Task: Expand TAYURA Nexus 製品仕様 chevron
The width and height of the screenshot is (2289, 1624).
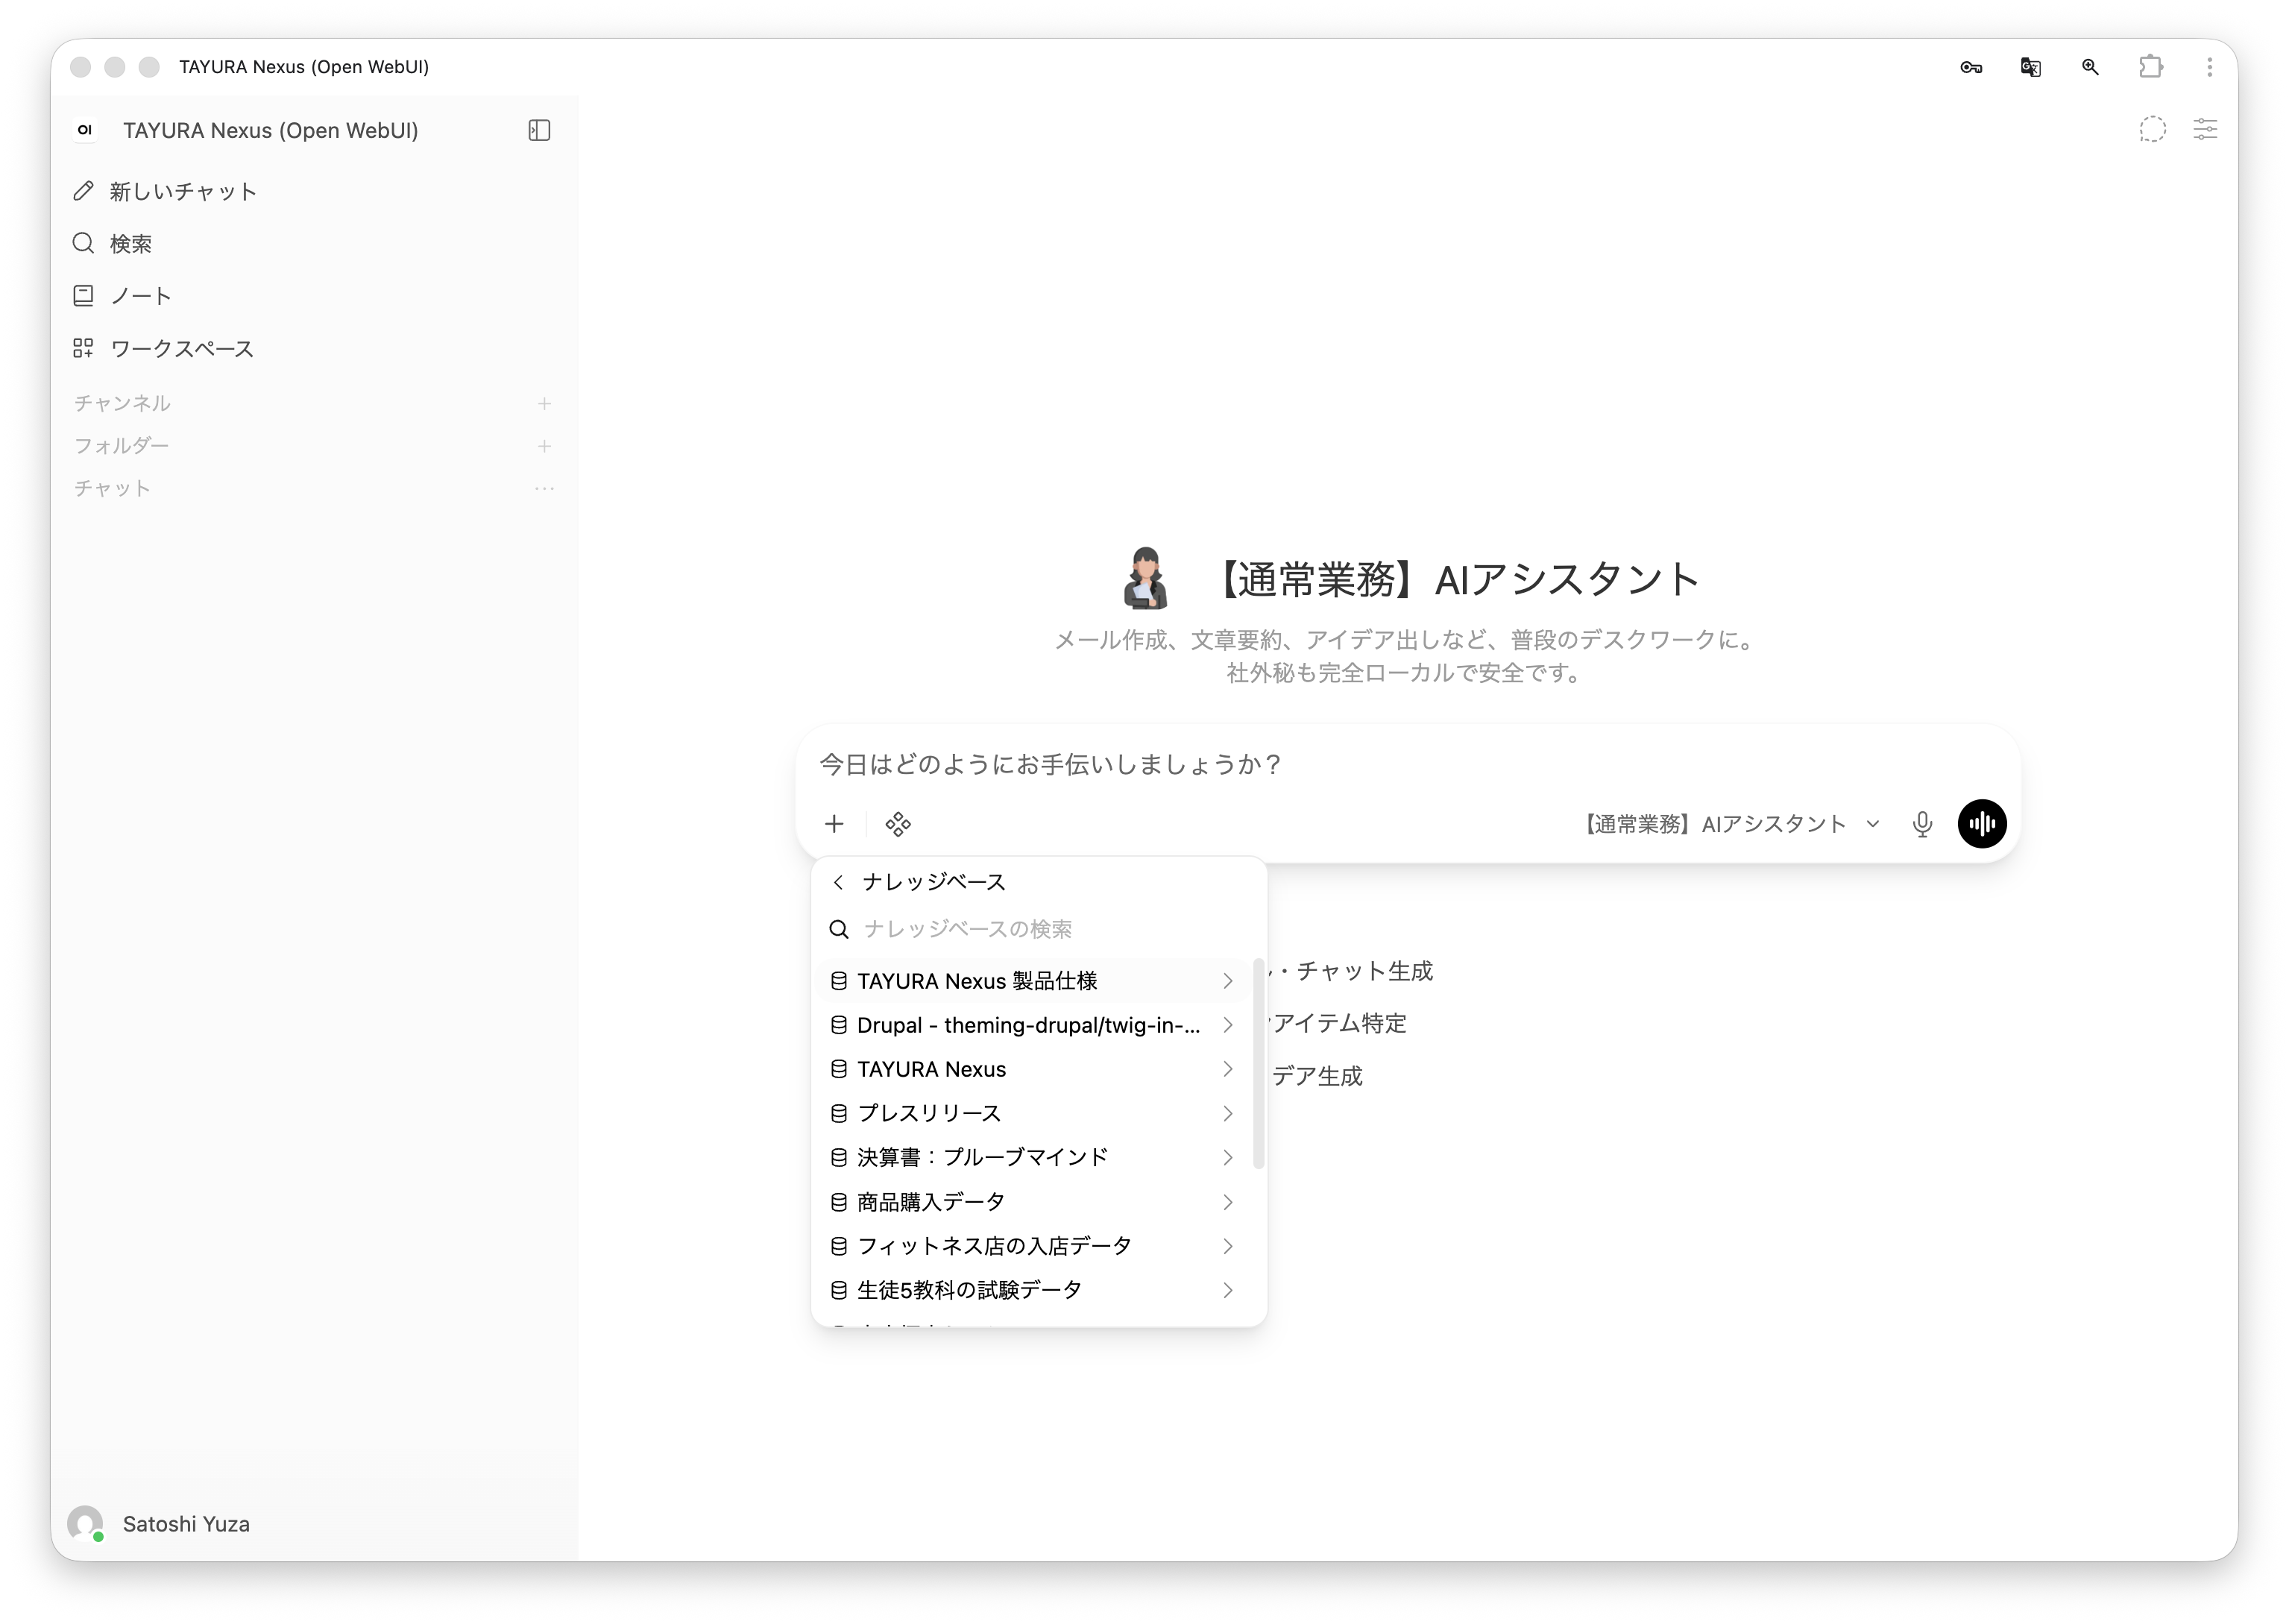Action: click(1228, 981)
